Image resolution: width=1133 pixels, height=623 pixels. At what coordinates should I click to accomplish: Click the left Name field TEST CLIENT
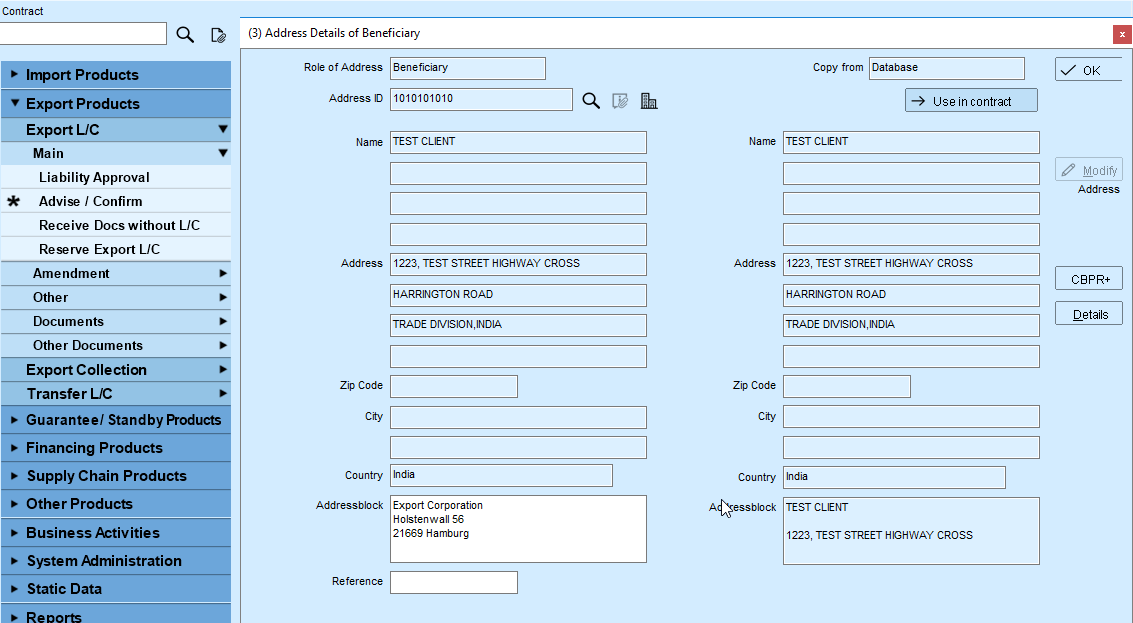(x=518, y=142)
